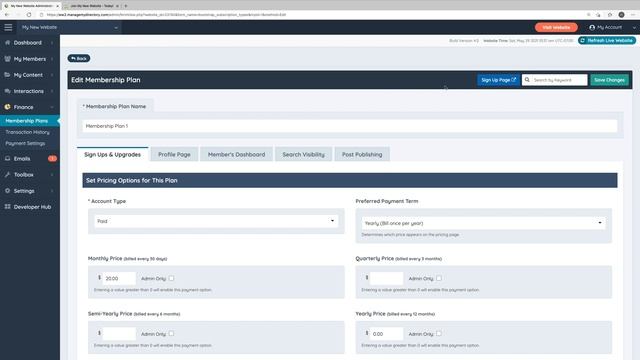Click the Dashboard home icon
This screenshot has height=360, width=640.
[7, 42]
